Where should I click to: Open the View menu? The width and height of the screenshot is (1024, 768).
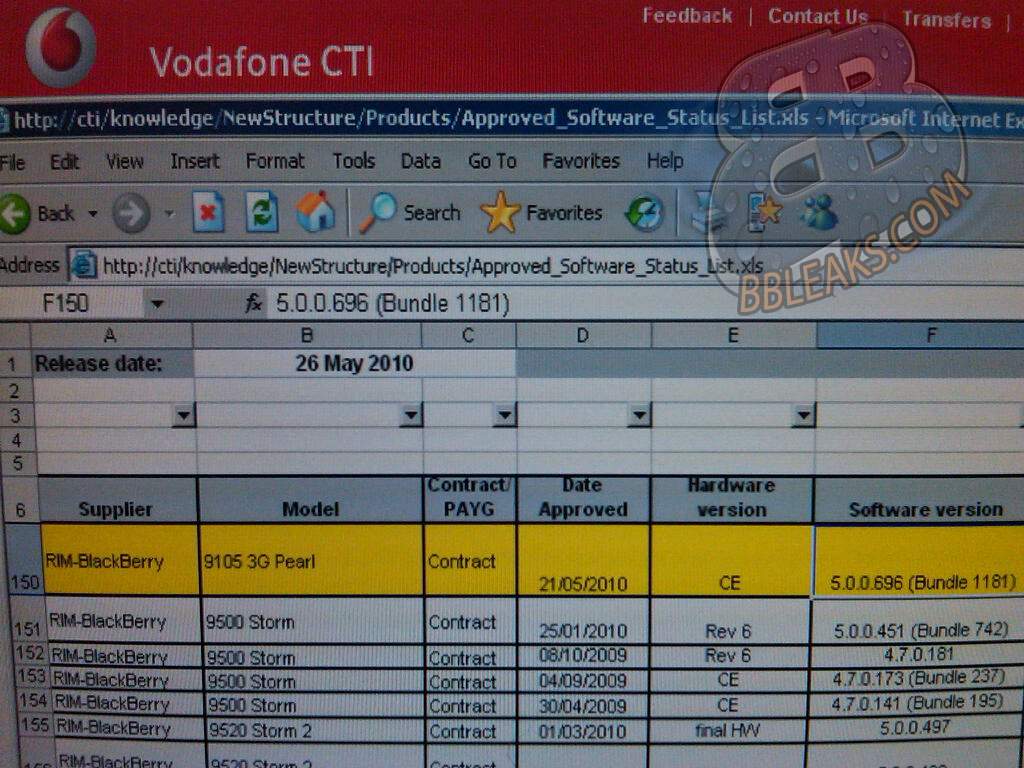point(125,161)
